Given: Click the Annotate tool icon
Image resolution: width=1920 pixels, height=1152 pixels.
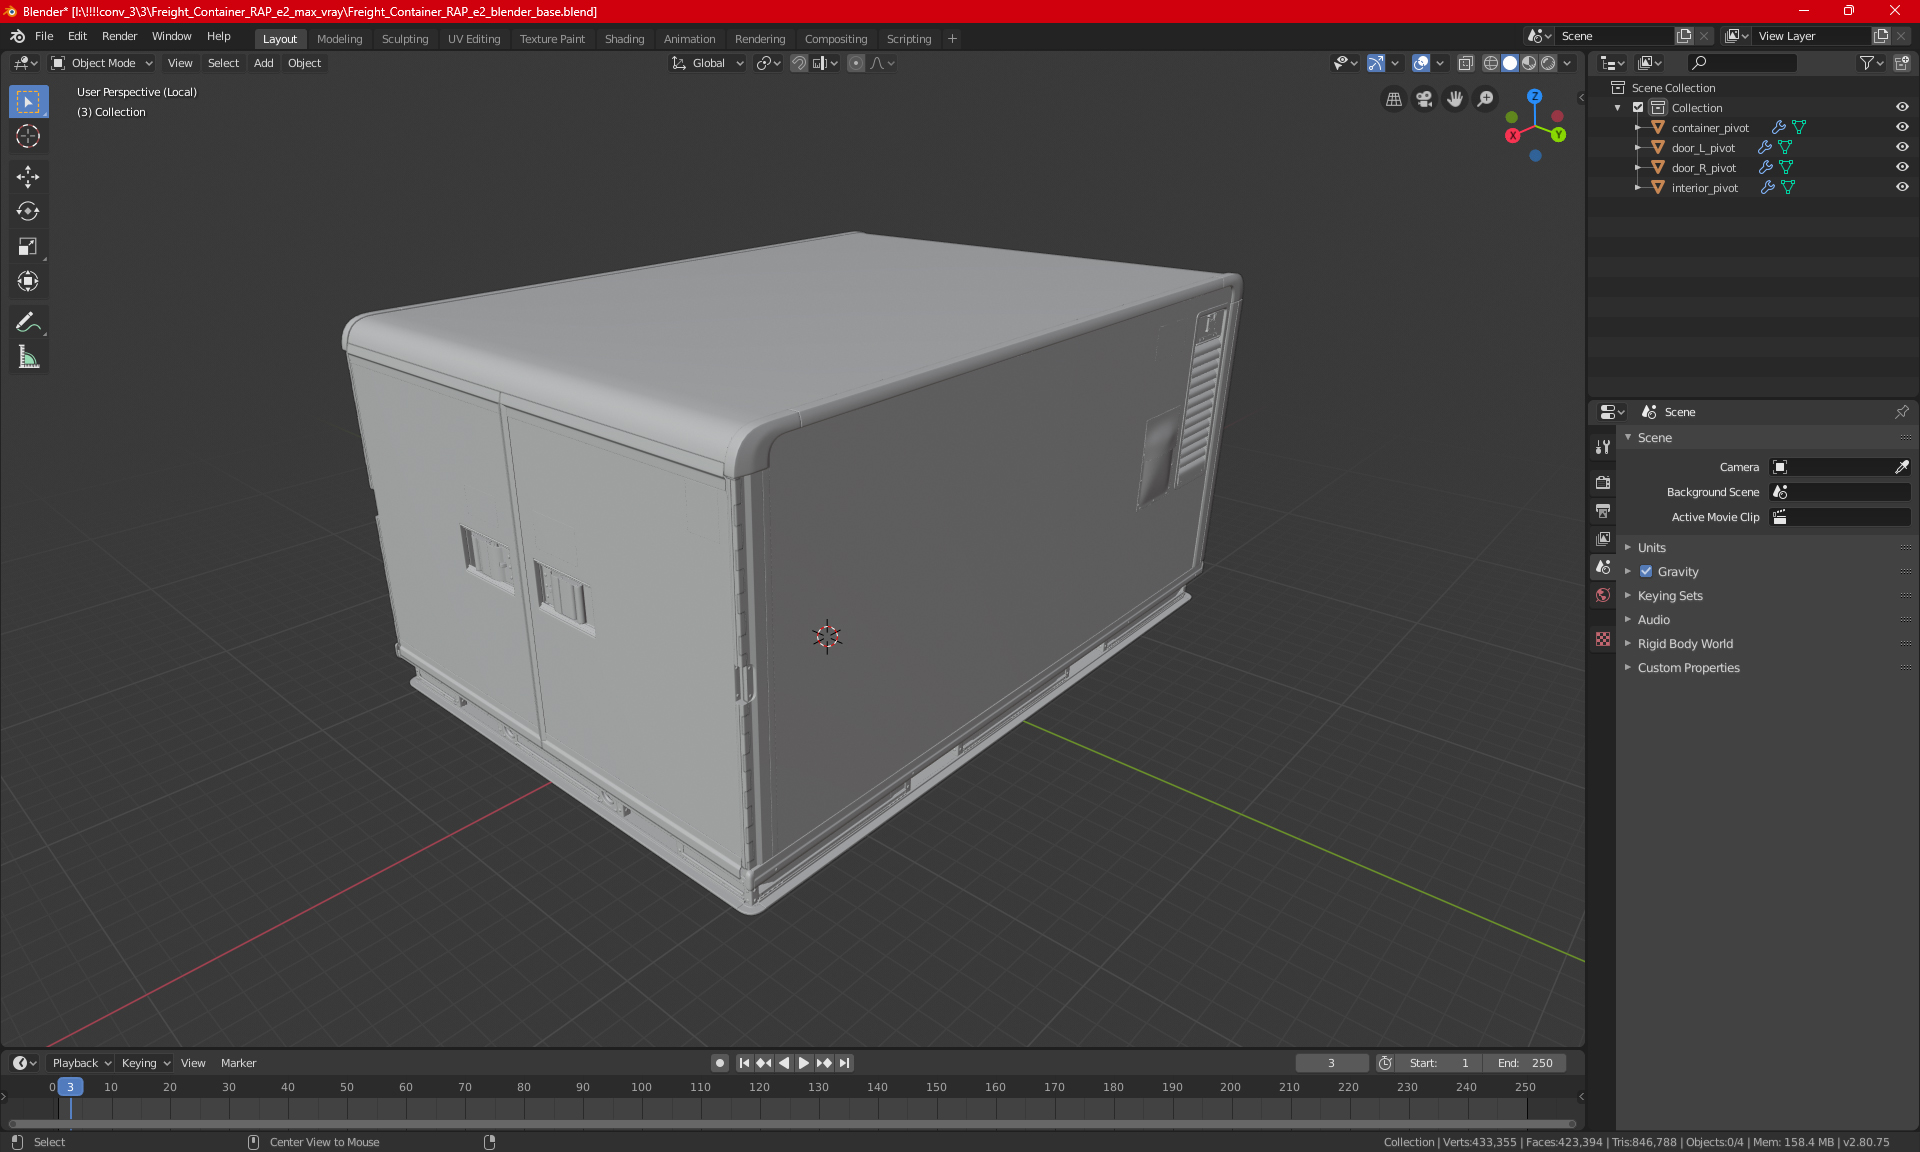Looking at the screenshot, I should 27,322.
